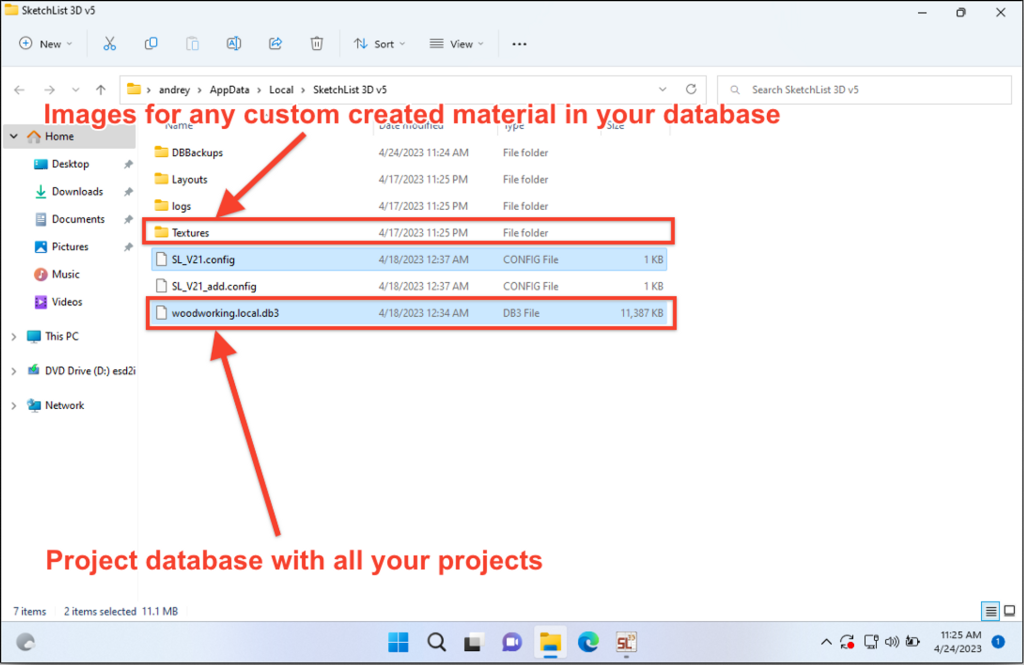Select the woodworking.local.db3 file
The width and height of the screenshot is (1024, 665).
[409, 313]
